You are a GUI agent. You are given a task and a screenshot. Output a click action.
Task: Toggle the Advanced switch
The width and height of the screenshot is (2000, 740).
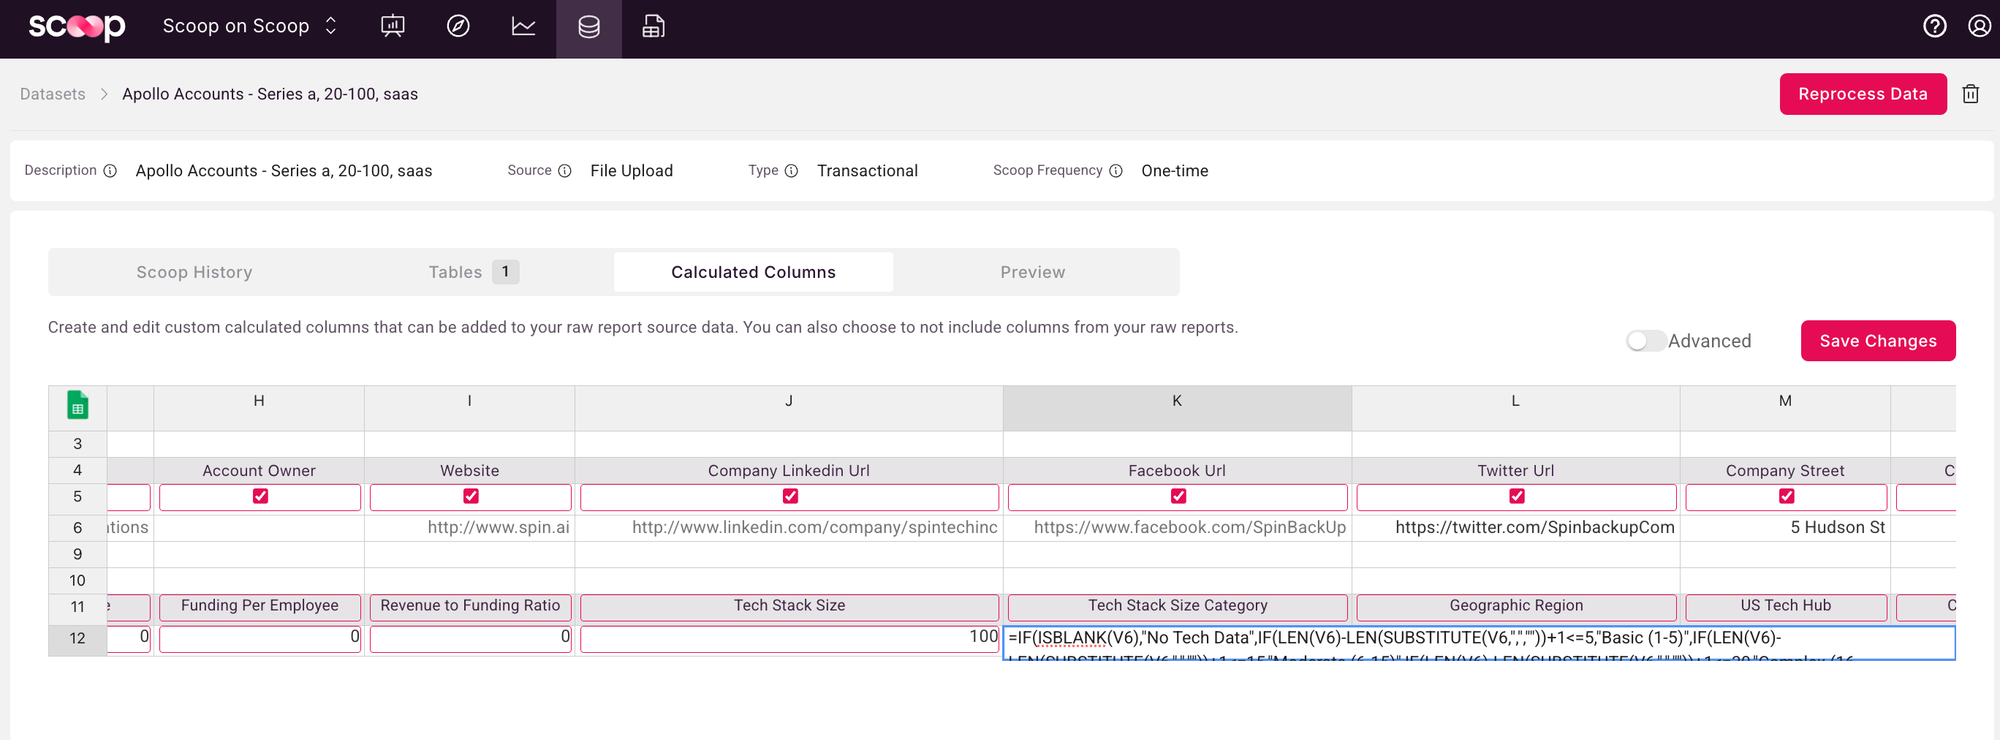tap(1645, 341)
